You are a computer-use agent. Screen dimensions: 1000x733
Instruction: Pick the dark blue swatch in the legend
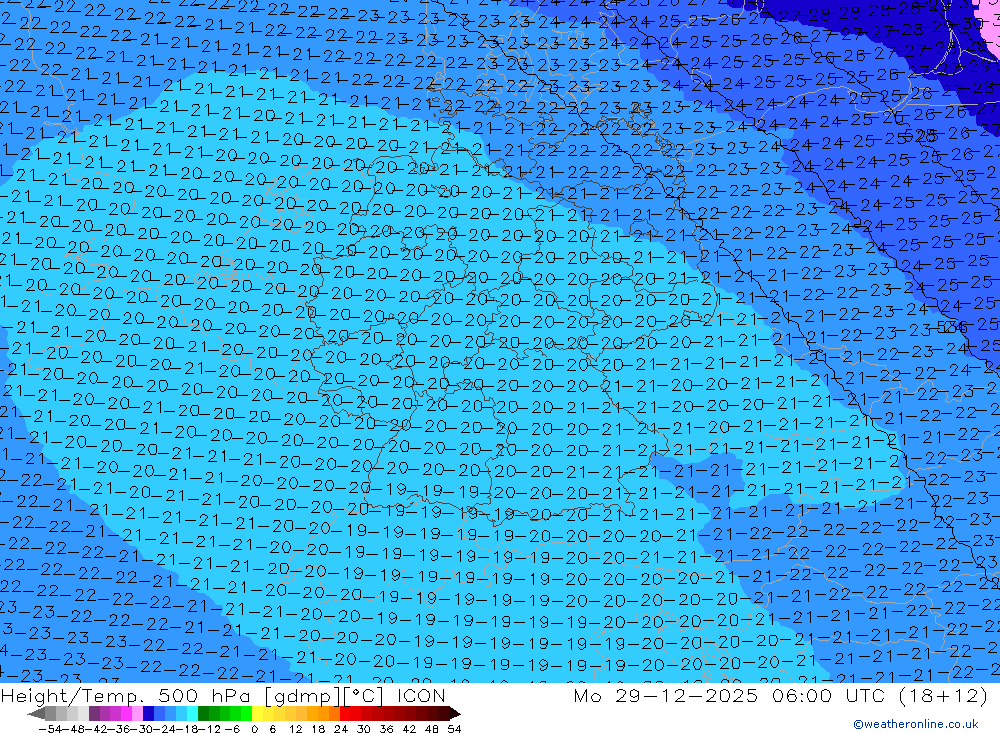[149, 714]
